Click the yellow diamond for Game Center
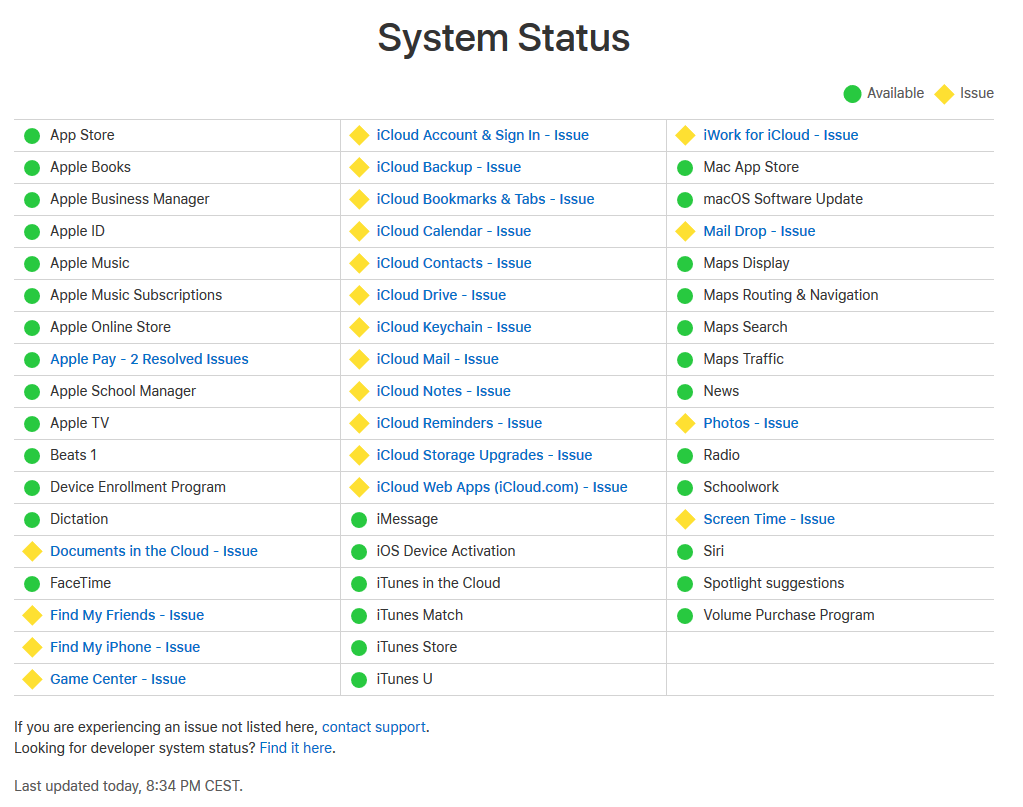Screen dimensions: 1023x807 tap(32, 679)
